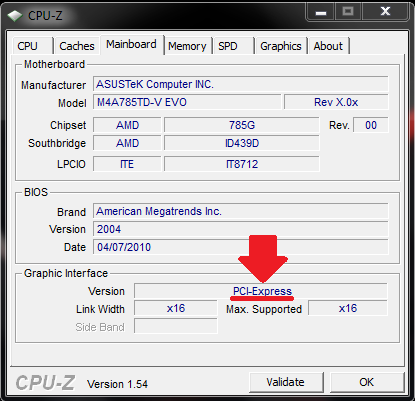Viewport: 415px width, 401px height.
Task: Open the Caches tab
Action: (77, 46)
